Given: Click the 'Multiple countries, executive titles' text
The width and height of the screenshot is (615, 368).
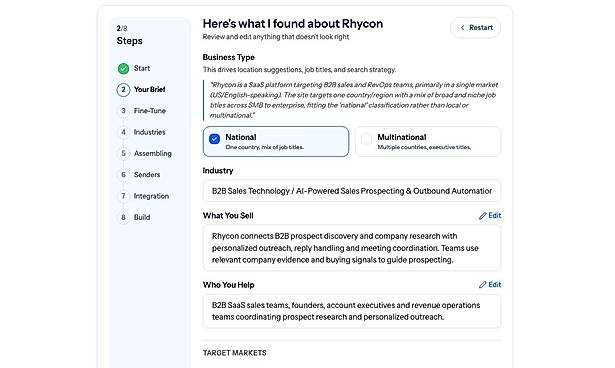Looking at the screenshot, I should point(424,147).
